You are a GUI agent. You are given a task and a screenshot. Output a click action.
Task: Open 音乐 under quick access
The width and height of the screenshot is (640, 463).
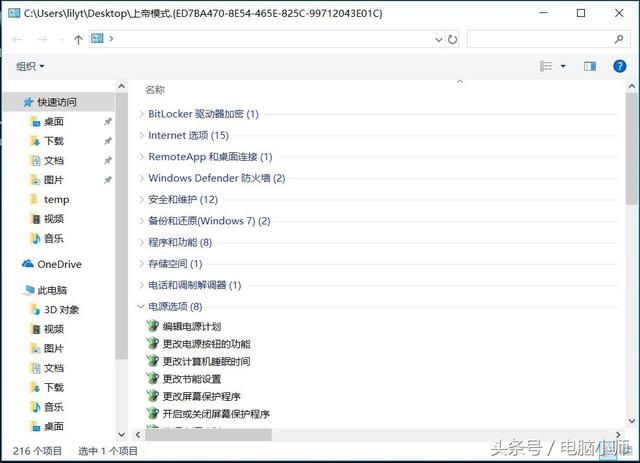tap(53, 238)
